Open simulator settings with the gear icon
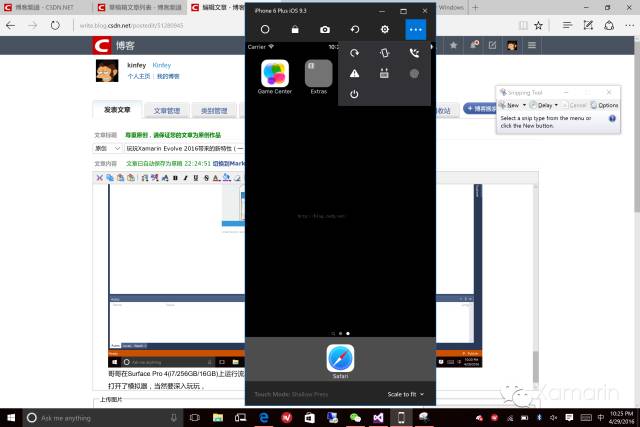The width and height of the screenshot is (640, 427). [x=384, y=29]
